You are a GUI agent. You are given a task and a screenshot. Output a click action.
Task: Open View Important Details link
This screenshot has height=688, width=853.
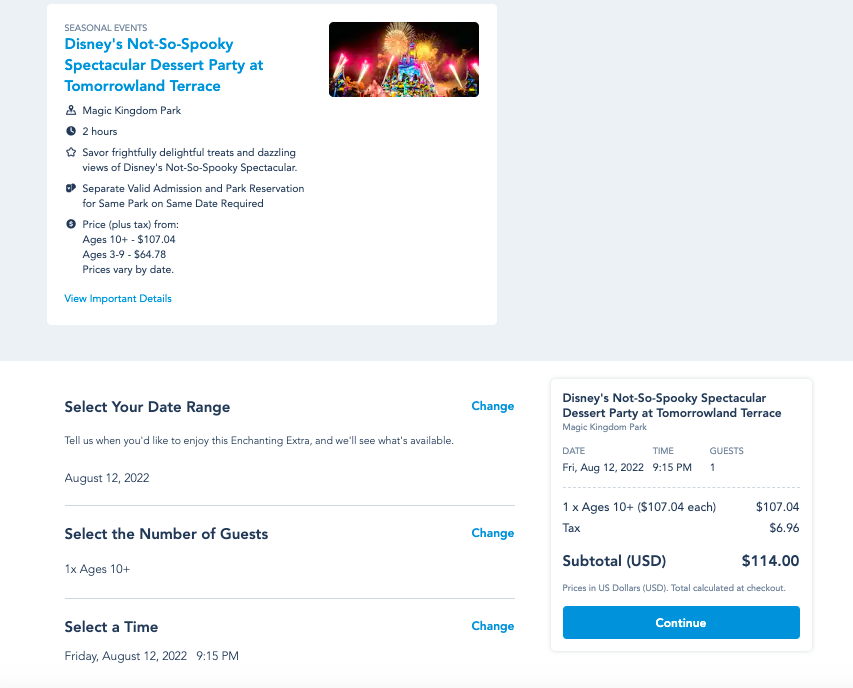tap(118, 299)
